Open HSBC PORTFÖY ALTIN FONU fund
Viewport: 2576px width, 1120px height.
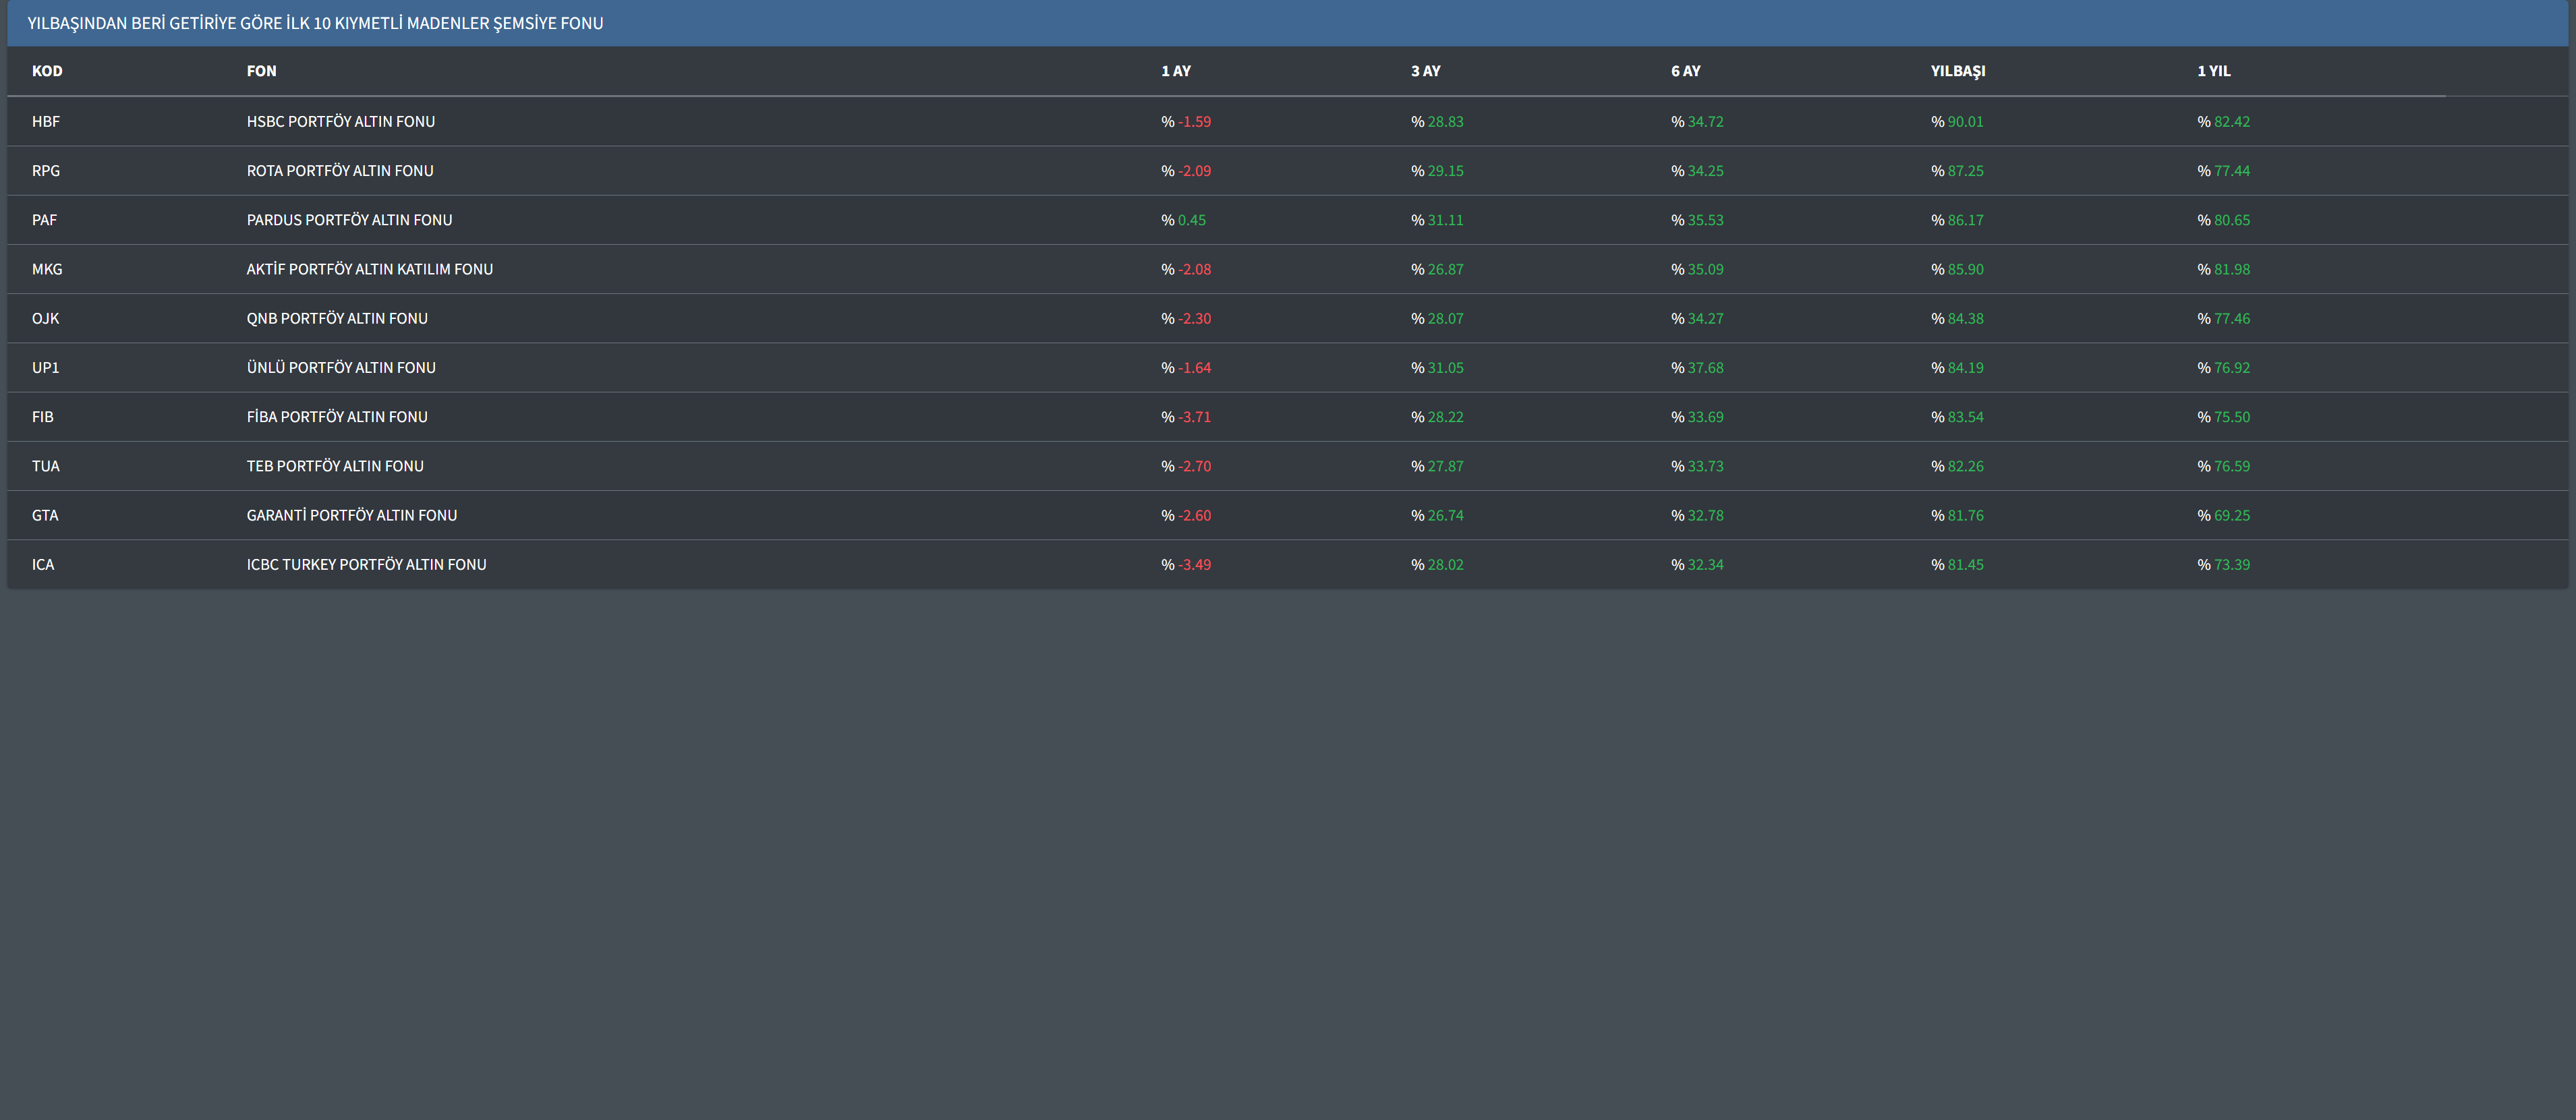(x=341, y=122)
